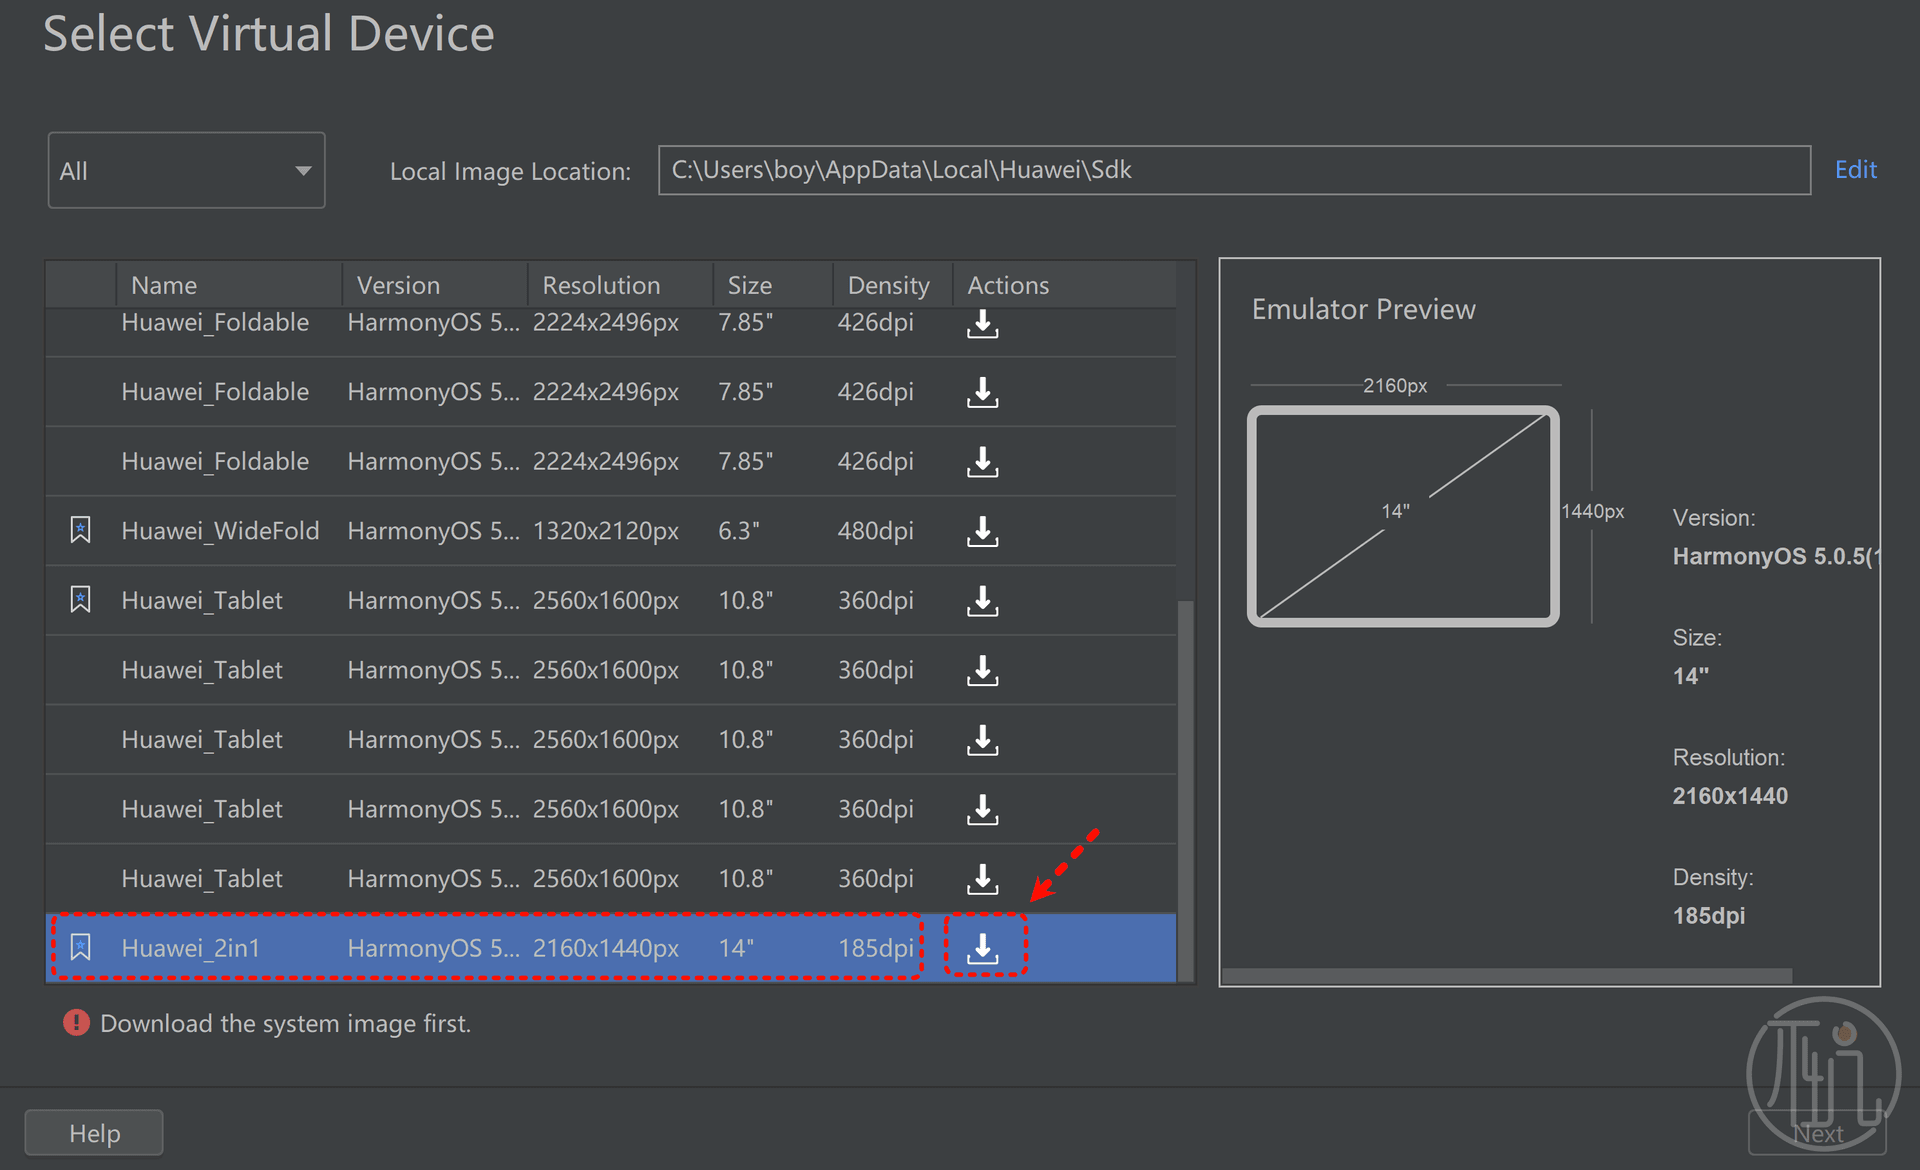
Task: Click Edit next to the image location
Action: (1855, 170)
